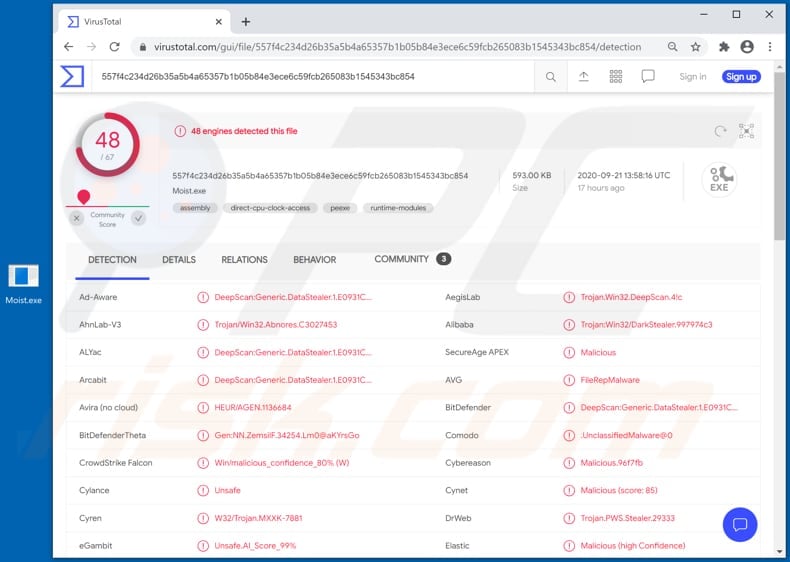Click the Sign in link
Screen dimensions: 790x562
pos(693,77)
